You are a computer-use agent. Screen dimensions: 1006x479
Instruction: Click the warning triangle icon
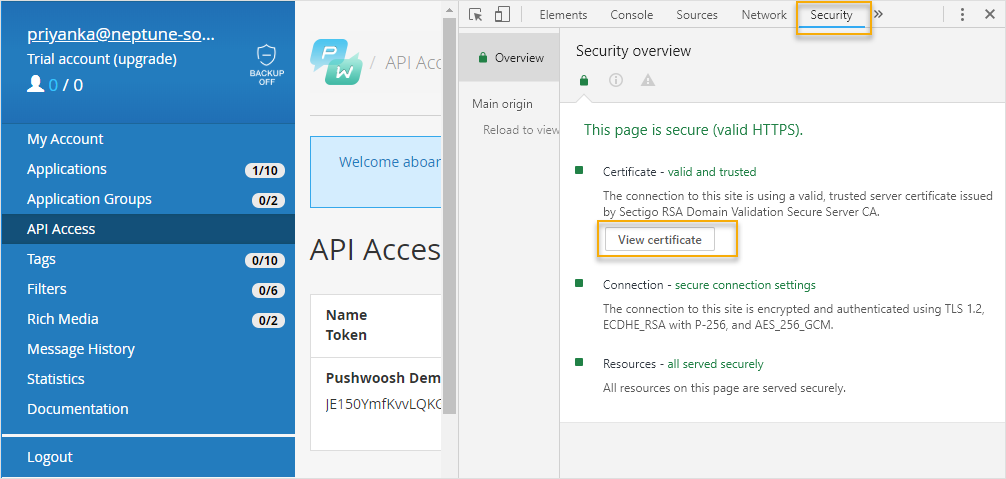point(648,80)
